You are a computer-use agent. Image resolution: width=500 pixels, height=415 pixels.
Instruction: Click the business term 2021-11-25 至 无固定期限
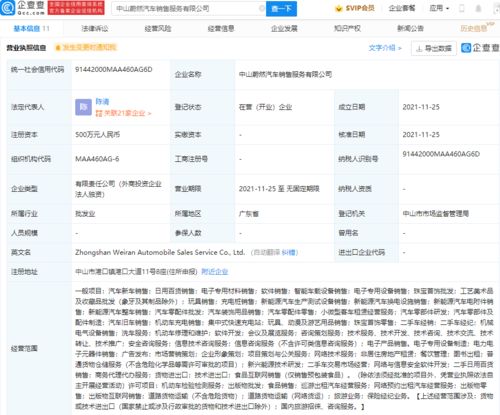(x=279, y=189)
